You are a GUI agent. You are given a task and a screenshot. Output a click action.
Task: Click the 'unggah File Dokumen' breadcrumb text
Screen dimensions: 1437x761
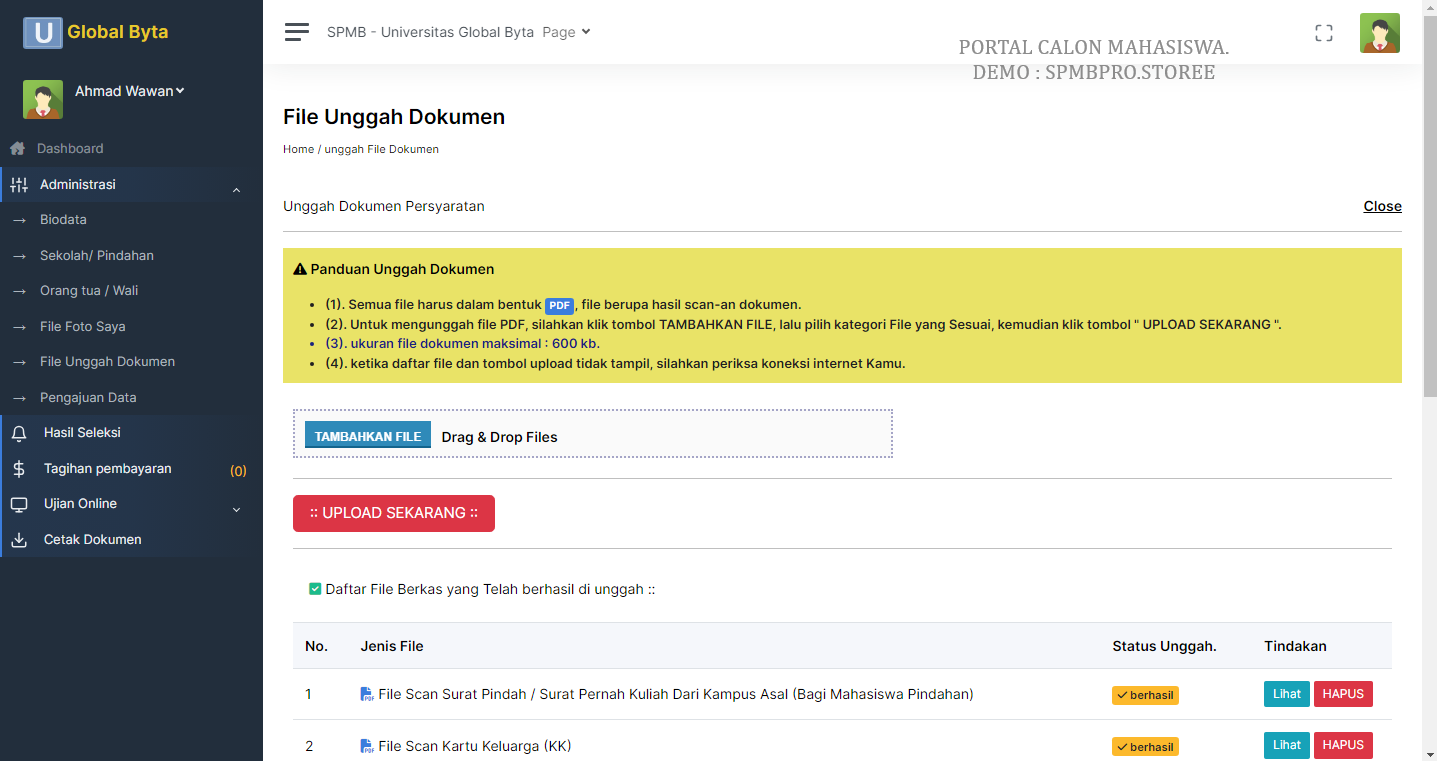382,149
